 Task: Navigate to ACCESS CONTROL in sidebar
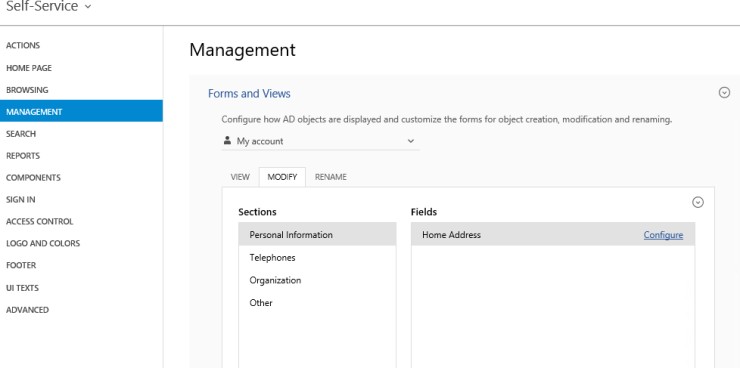tap(40, 221)
